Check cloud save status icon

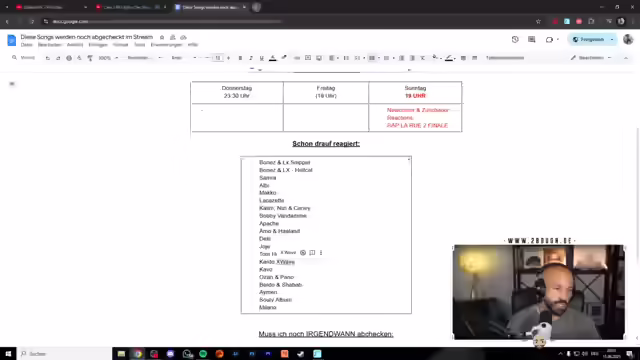(183, 37)
